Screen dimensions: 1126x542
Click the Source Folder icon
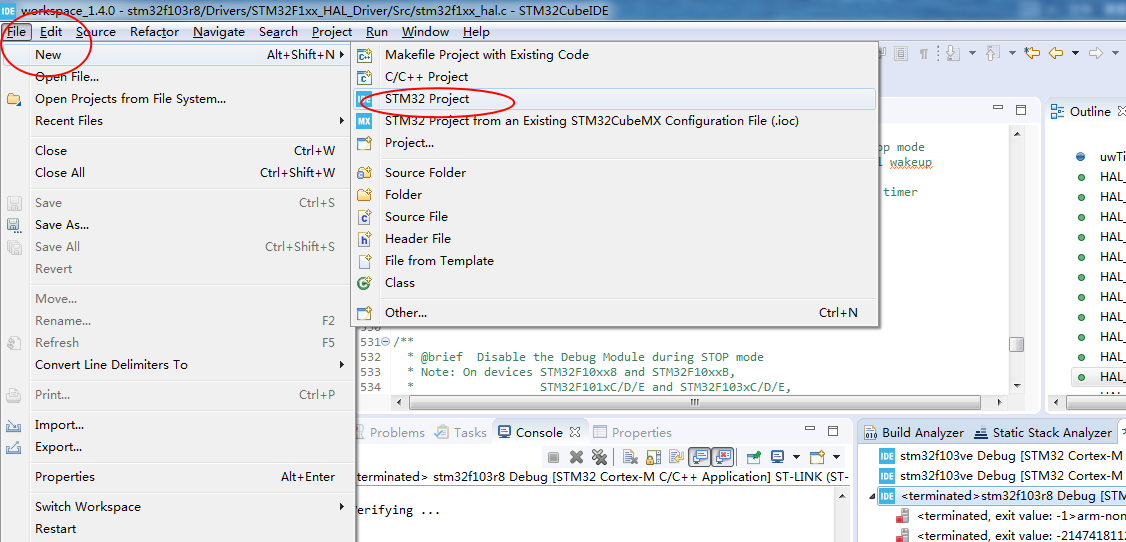tap(364, 172)
